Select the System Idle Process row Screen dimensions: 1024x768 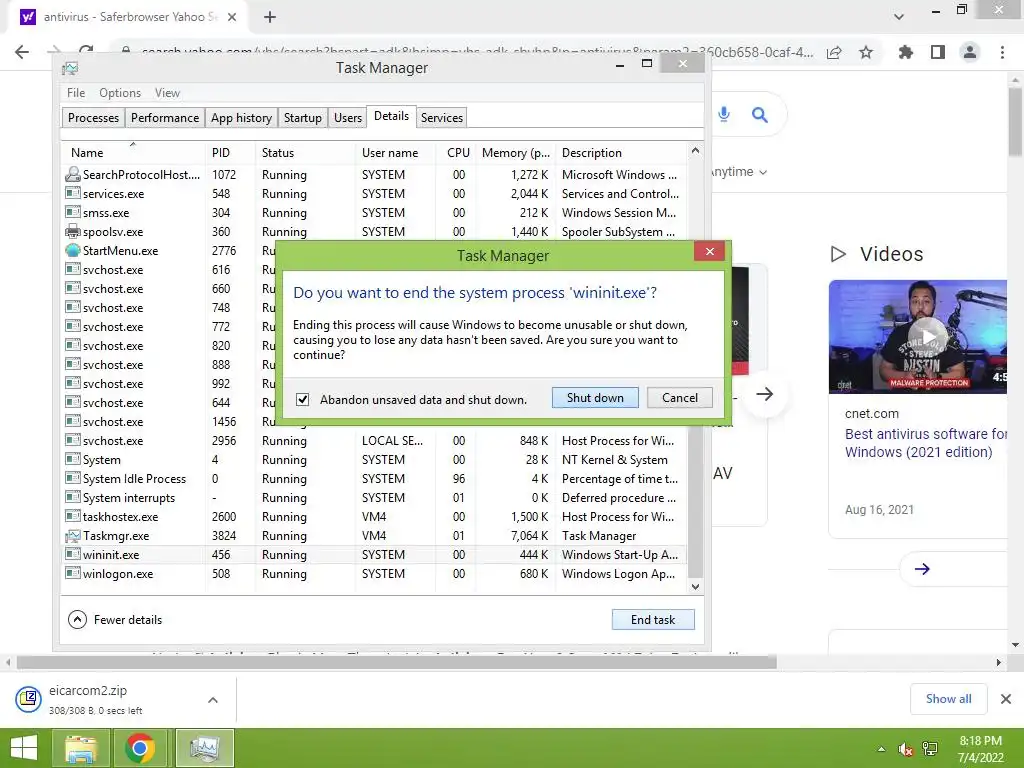[374, 479]
